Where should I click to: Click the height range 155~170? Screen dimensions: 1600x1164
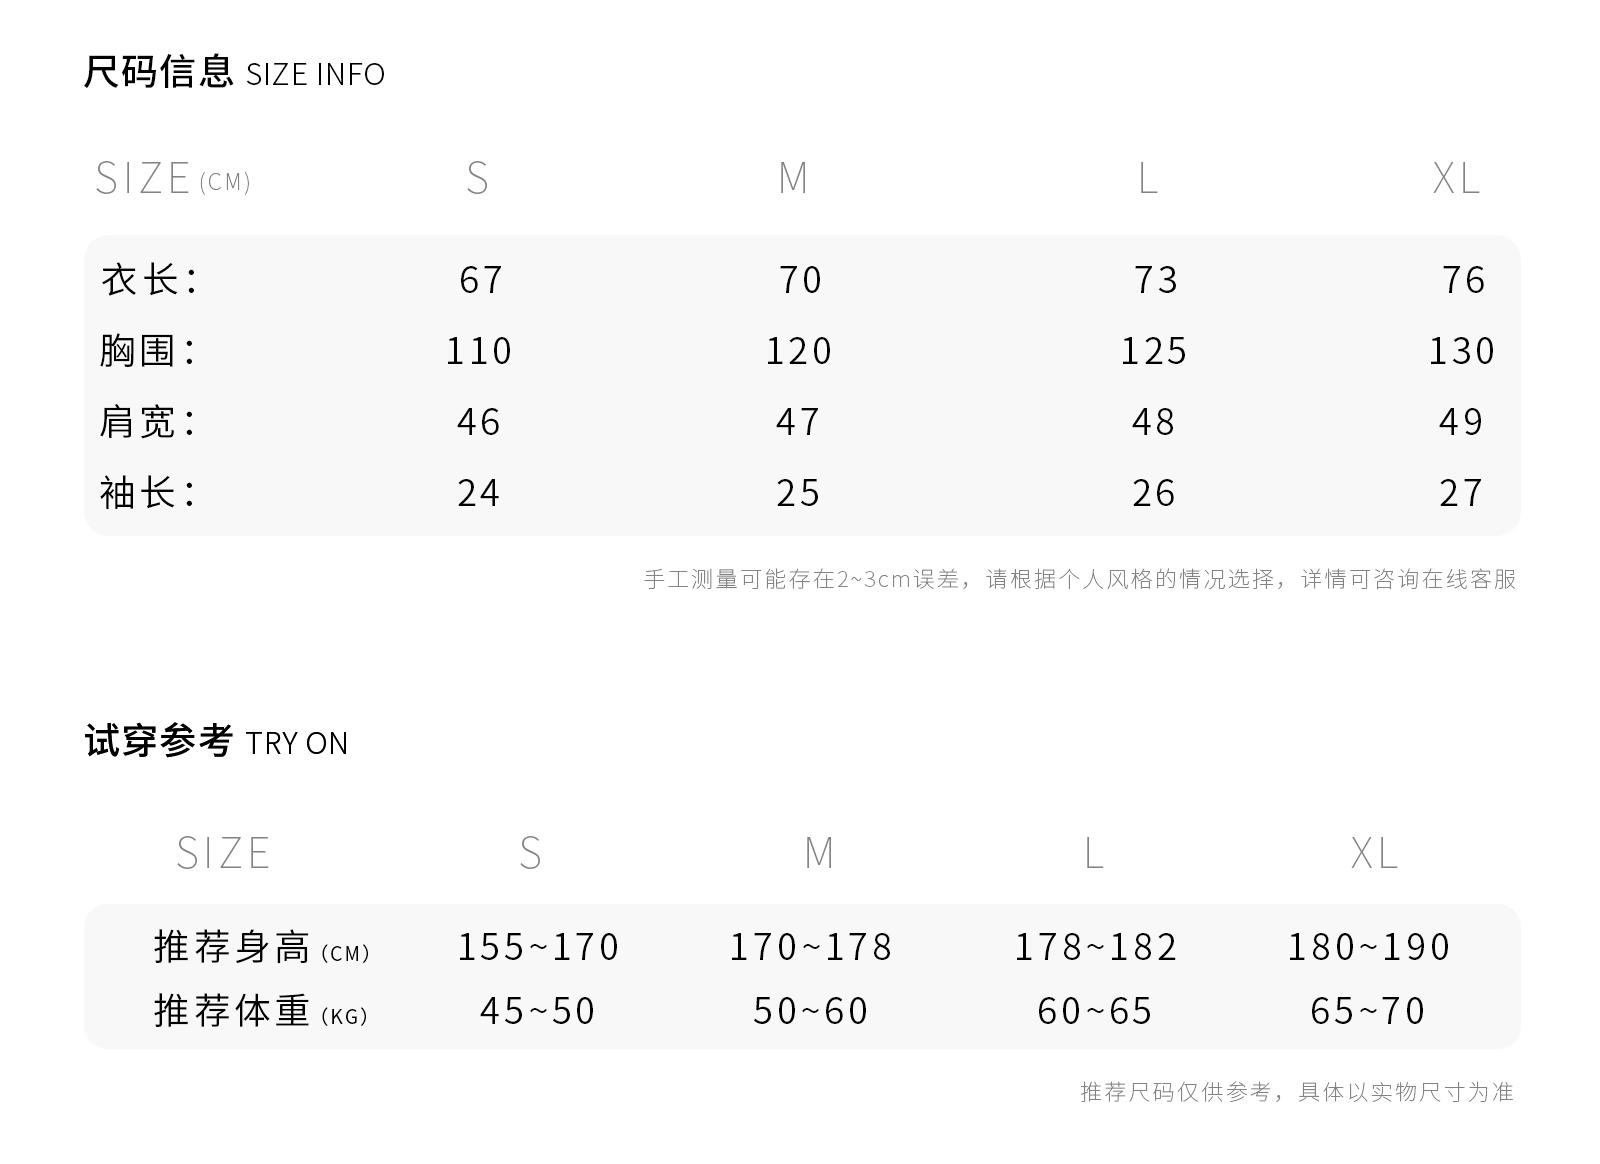(538, 947)
